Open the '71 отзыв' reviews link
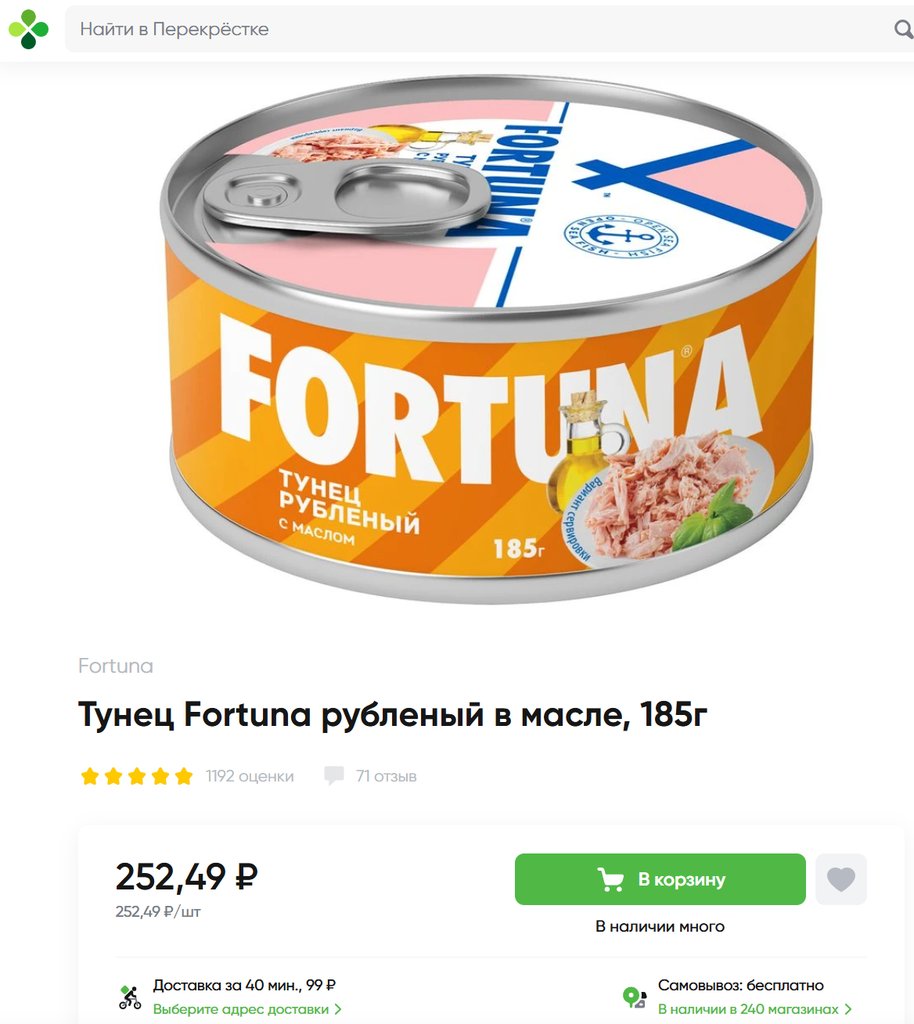Viewport: 914px width, 1024px height. 386,776
